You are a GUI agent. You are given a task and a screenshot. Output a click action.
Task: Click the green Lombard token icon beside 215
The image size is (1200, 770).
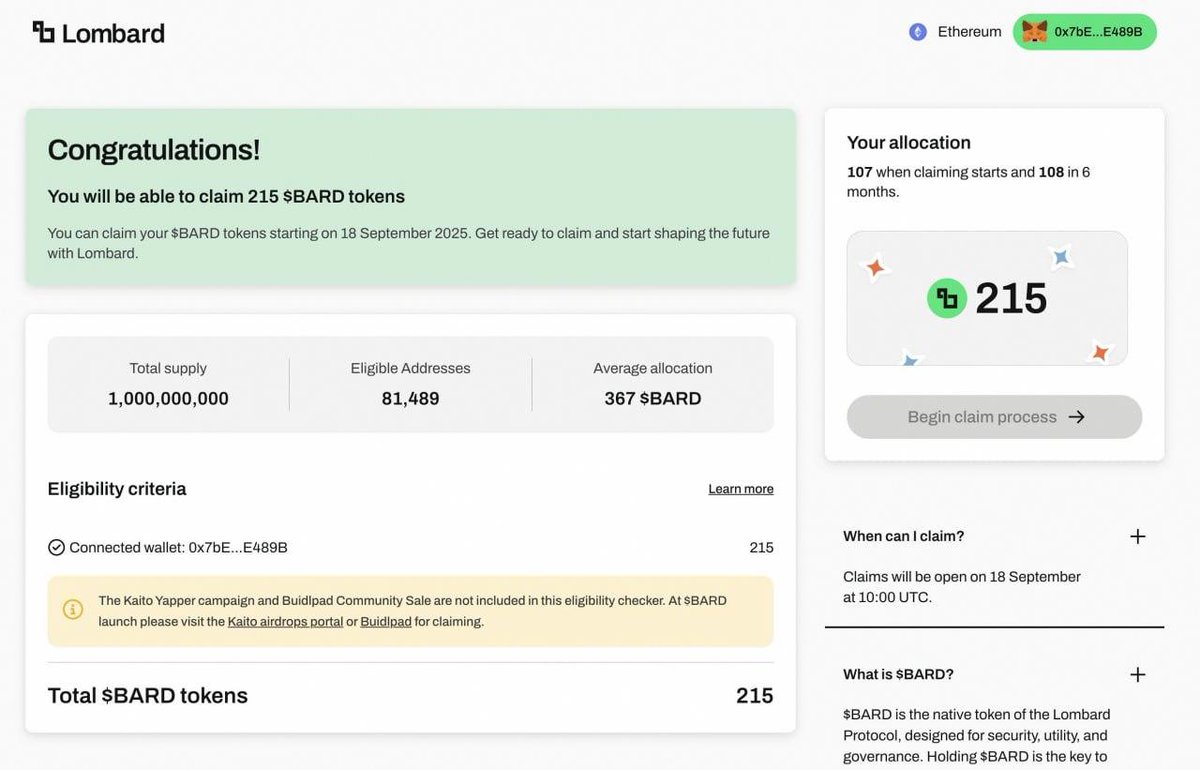(946, 298)
